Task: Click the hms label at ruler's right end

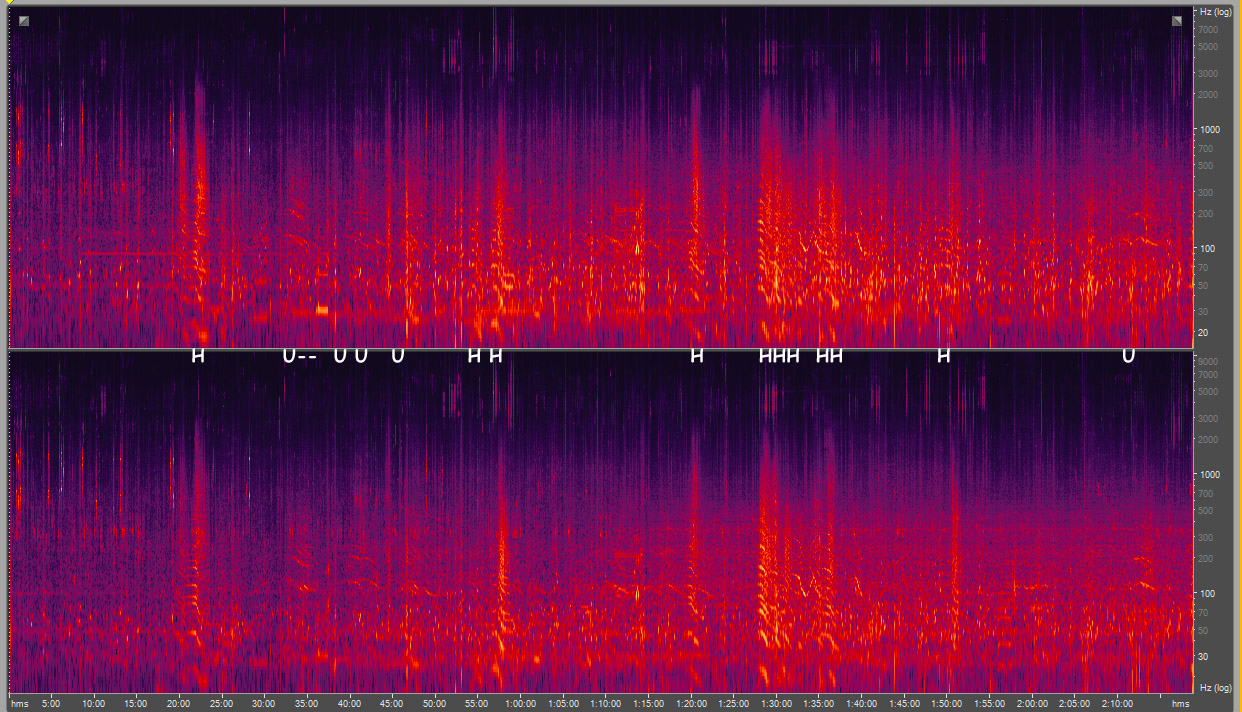Action: [x=1180, y=704]
